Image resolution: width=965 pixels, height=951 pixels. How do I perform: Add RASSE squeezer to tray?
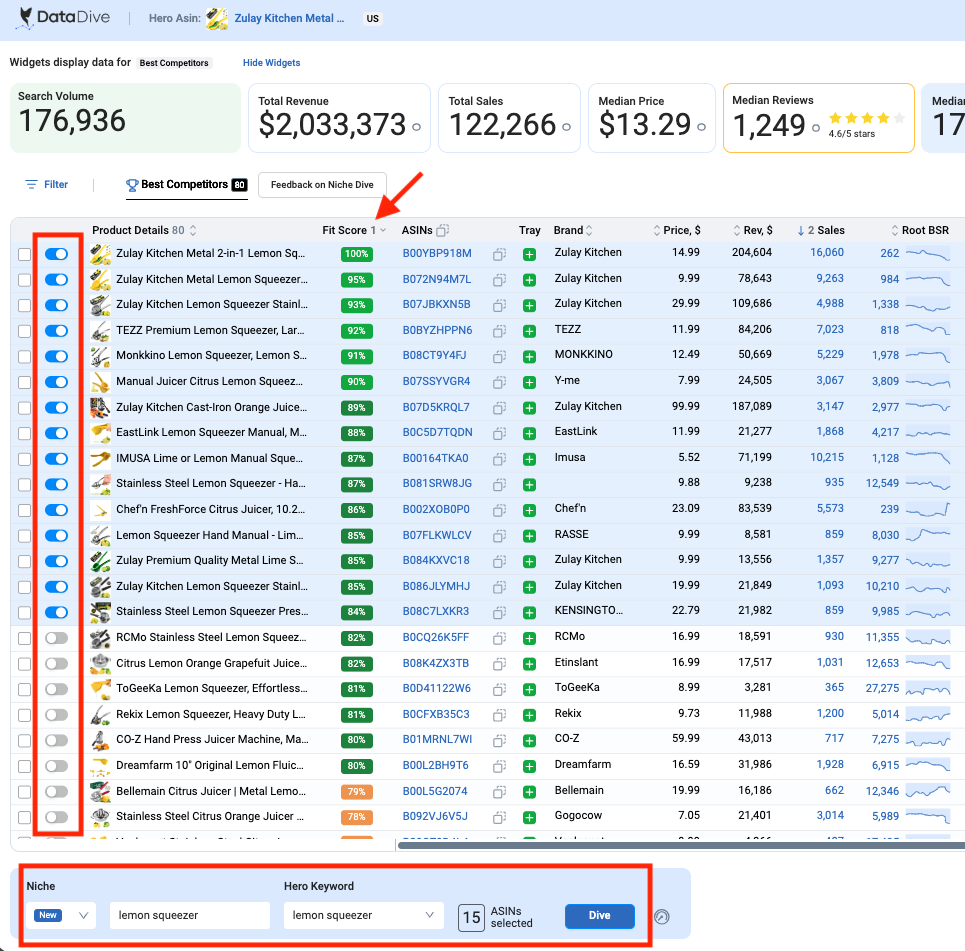(529, 536)
